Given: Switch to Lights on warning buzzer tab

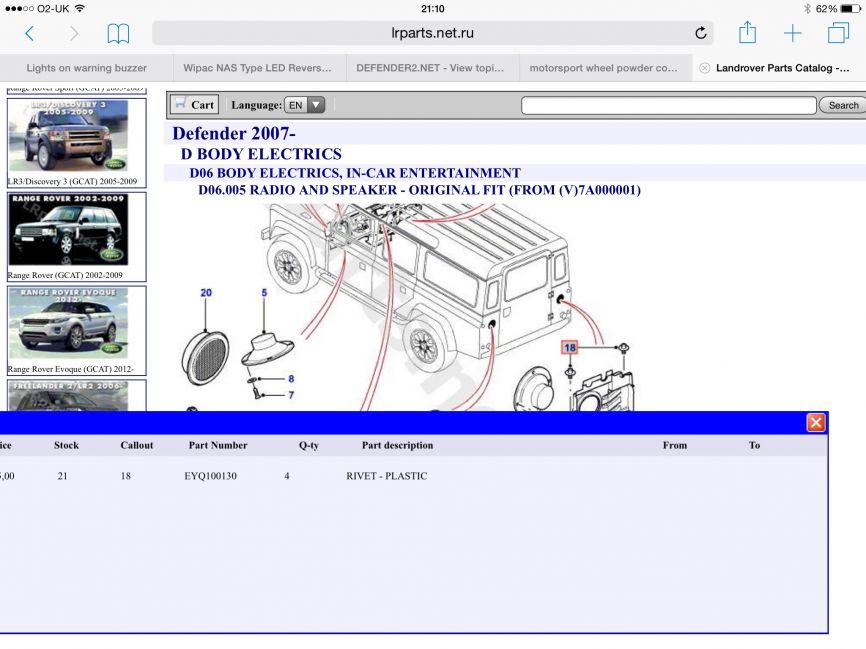Looking at the screenshot, I should click(x=87, y=68).
